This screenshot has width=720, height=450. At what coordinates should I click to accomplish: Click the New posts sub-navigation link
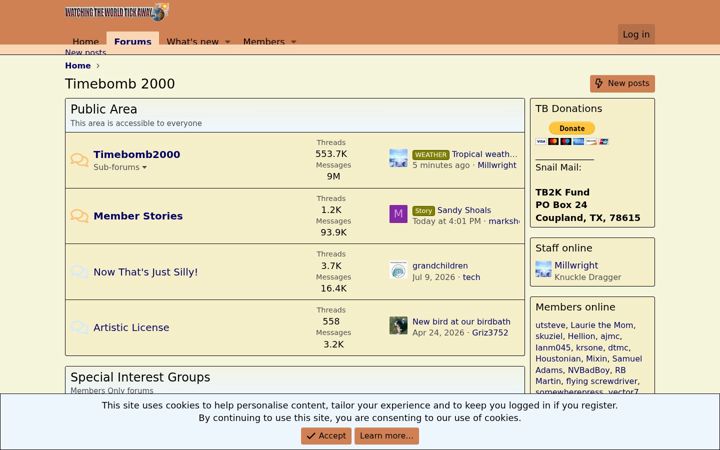tap(85, 52)
